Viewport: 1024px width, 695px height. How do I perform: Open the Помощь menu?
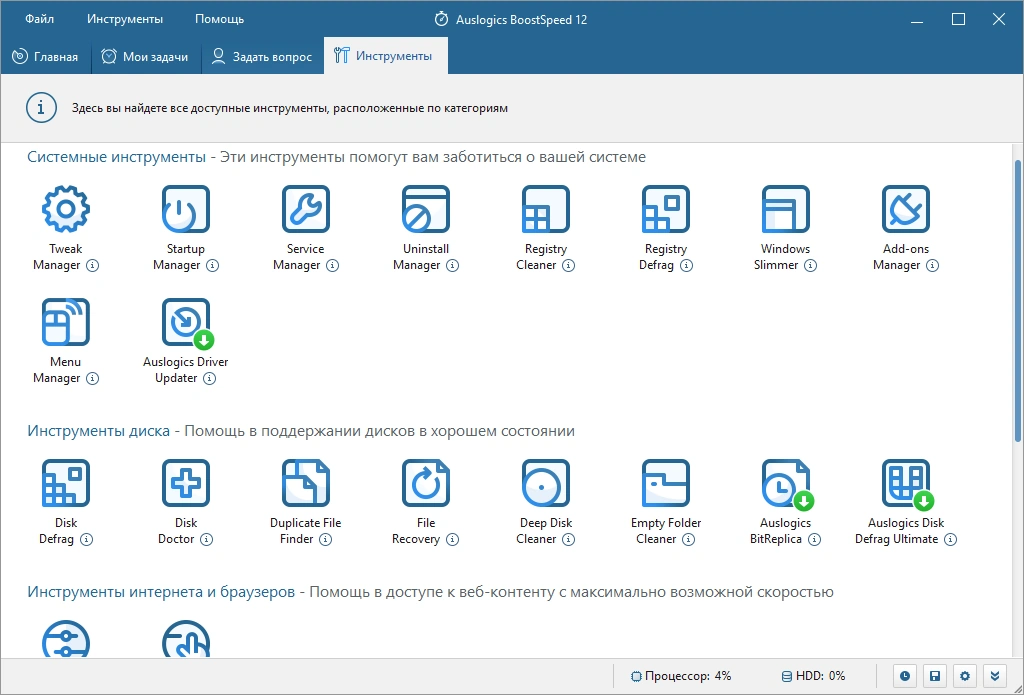click(219, 19)
